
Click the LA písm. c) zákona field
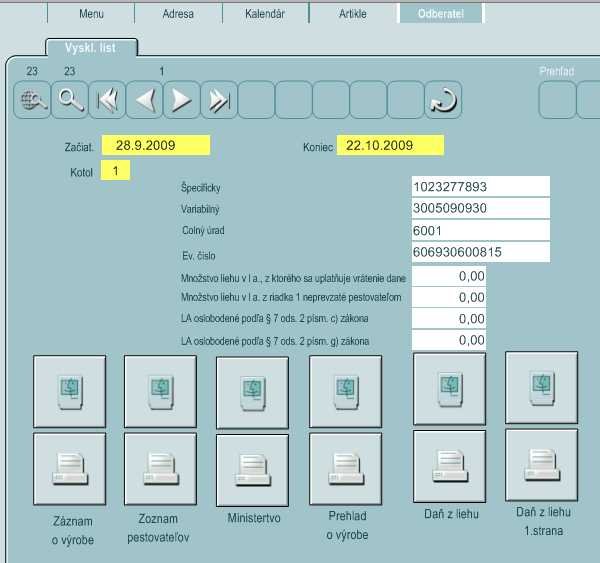tap(449, 319)
